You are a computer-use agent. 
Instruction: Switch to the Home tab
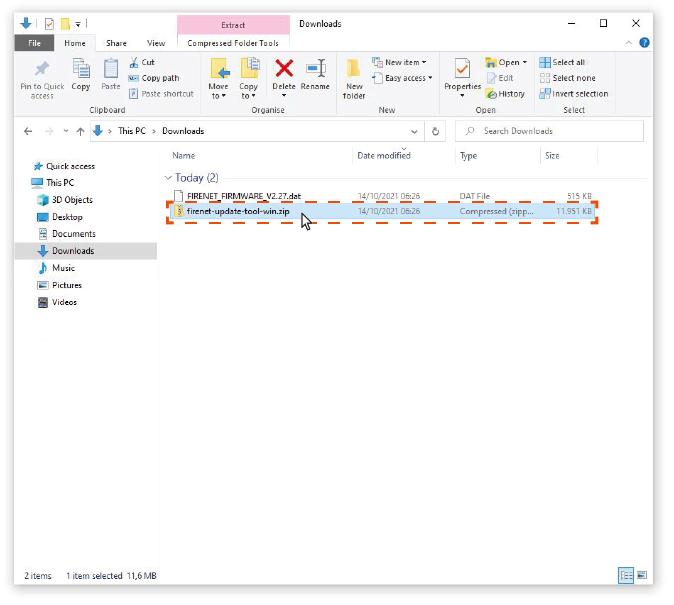click(x=75, y=43)
